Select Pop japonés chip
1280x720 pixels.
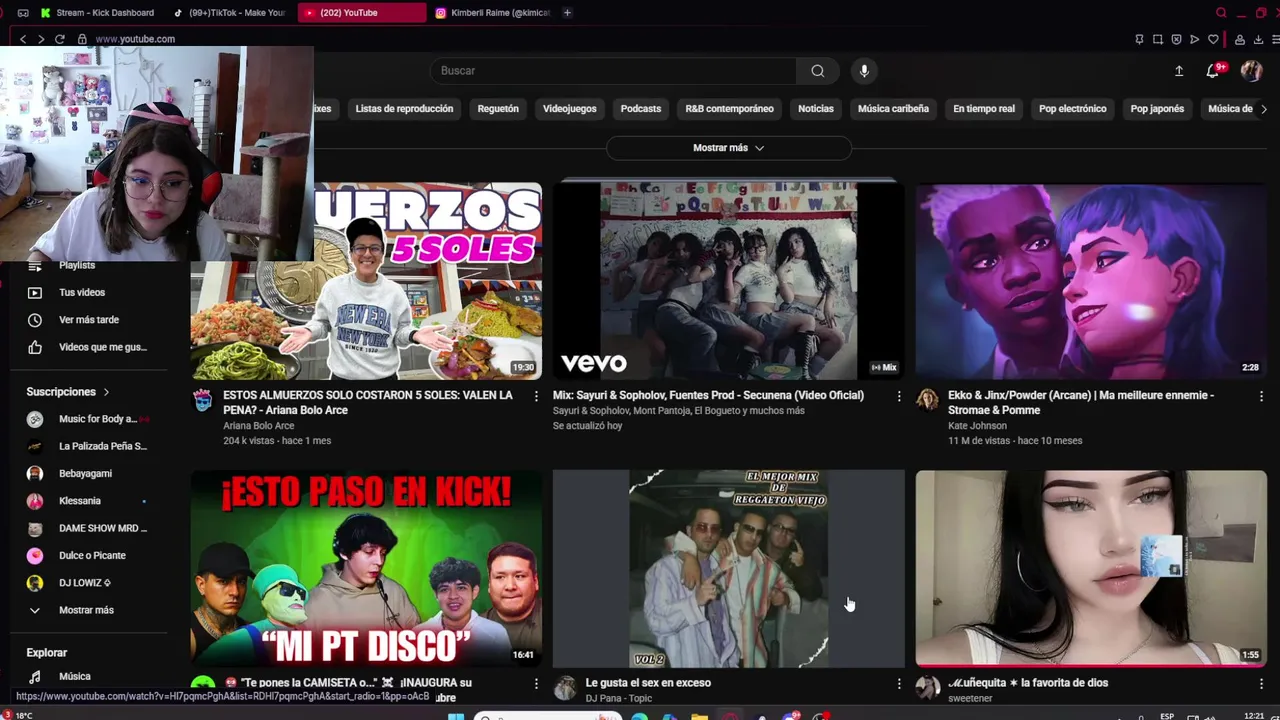click(1157, 109)
